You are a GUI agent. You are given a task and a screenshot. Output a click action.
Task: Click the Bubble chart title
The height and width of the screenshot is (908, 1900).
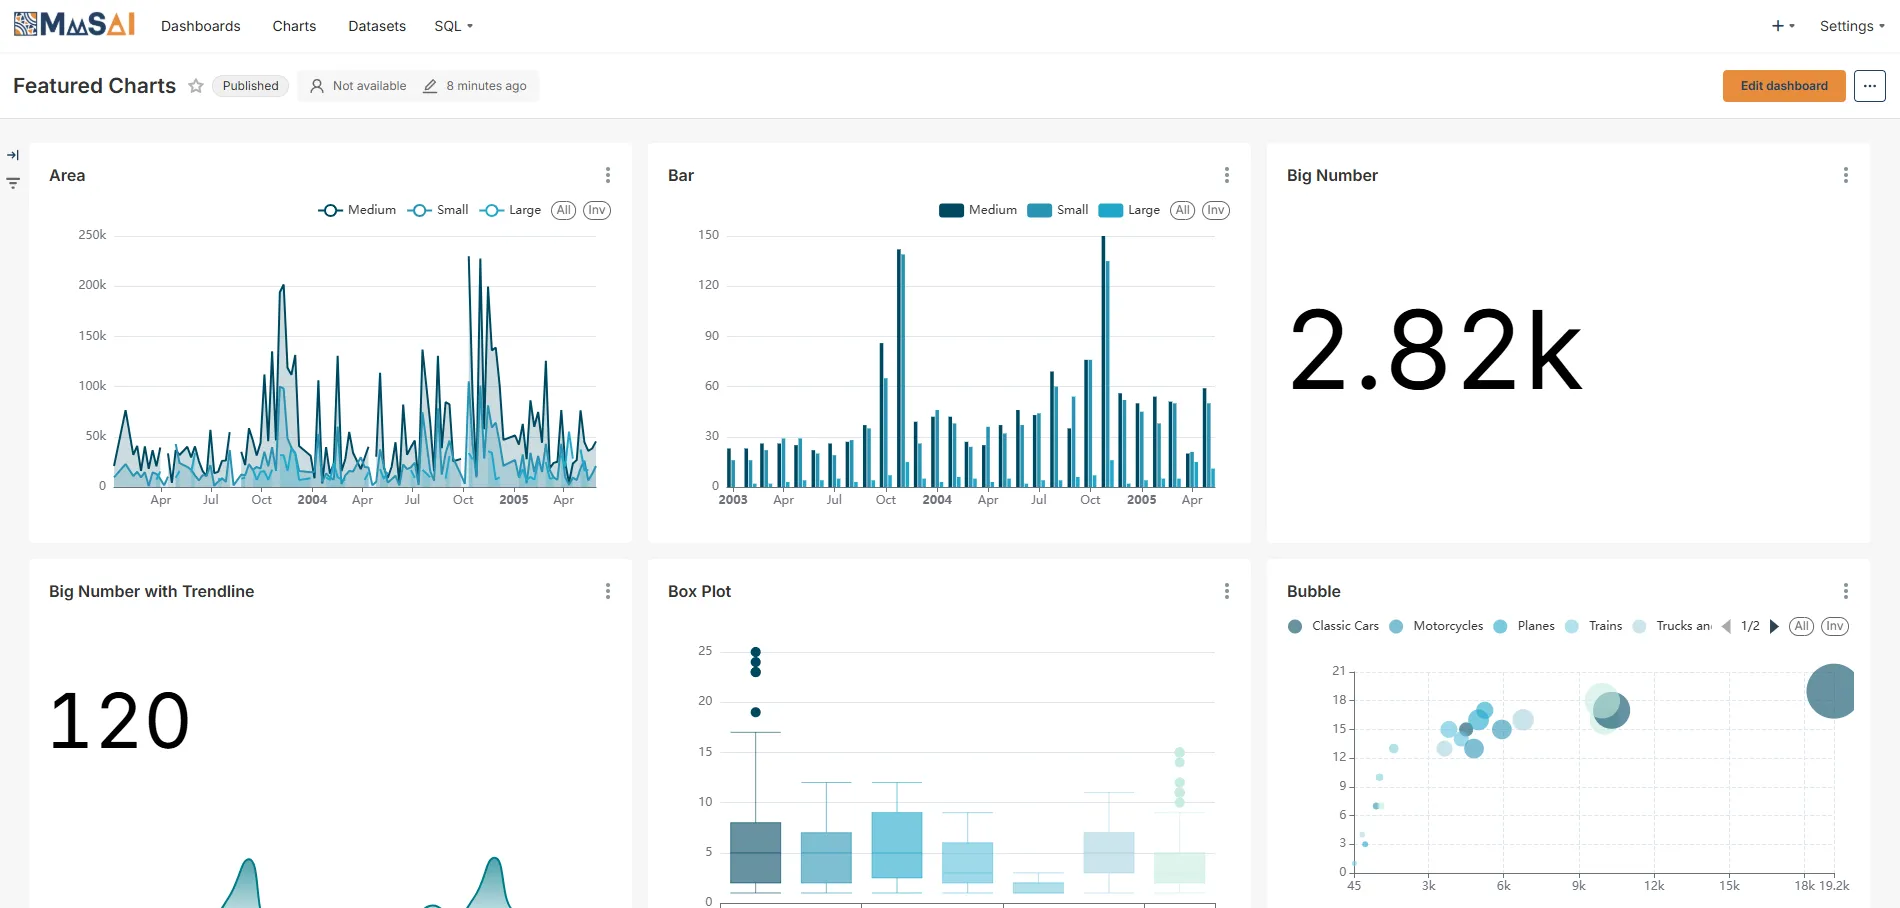click(1314, 591)
